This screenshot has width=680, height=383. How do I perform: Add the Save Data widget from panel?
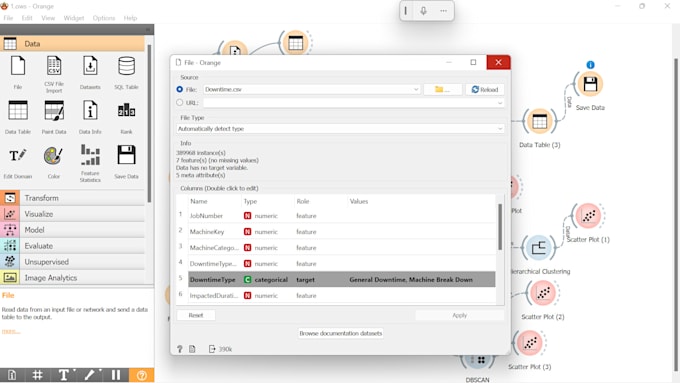pyautogui.click(x=126, y=162)
